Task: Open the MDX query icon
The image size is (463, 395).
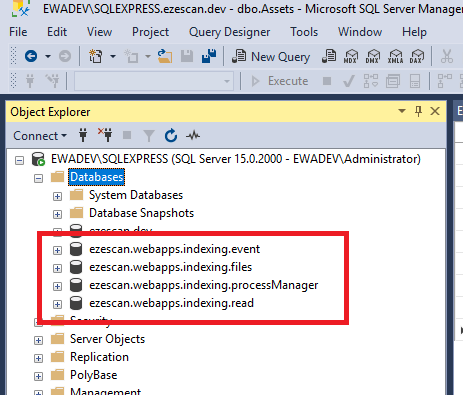Action: tap(350, 56)
